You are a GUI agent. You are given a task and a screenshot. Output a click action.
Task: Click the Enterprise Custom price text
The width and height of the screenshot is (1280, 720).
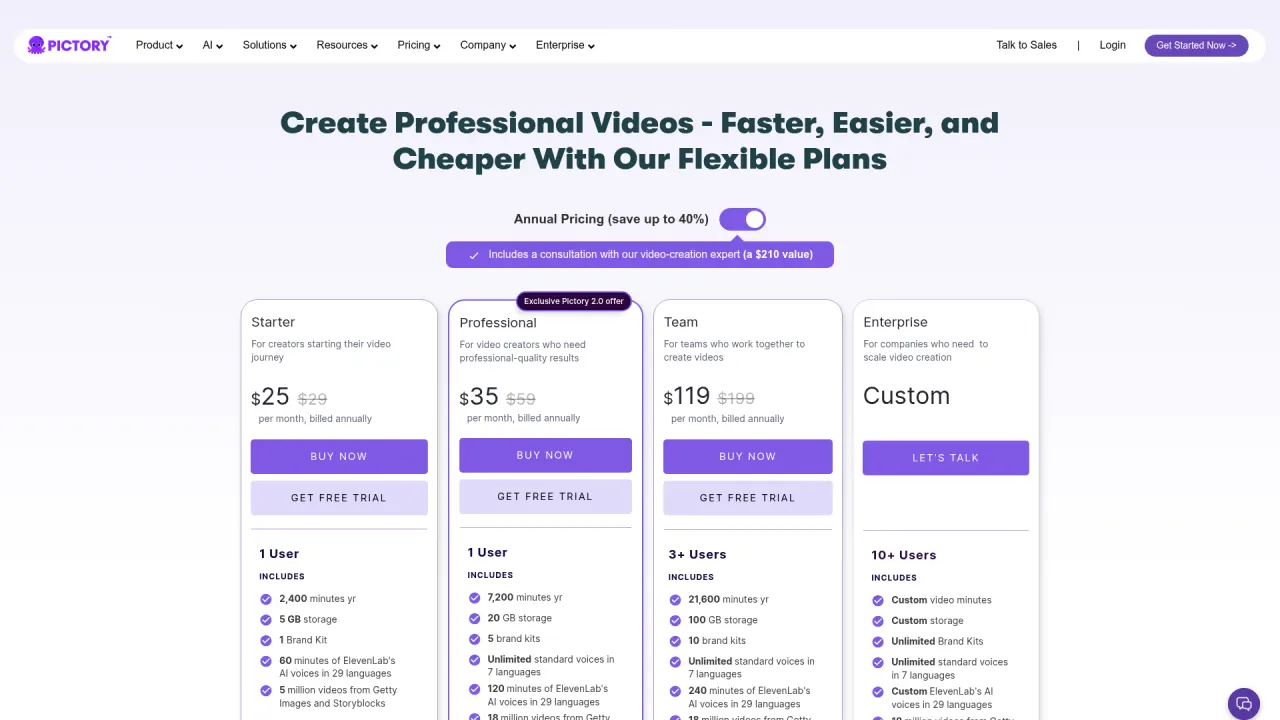tap(906, 396)
